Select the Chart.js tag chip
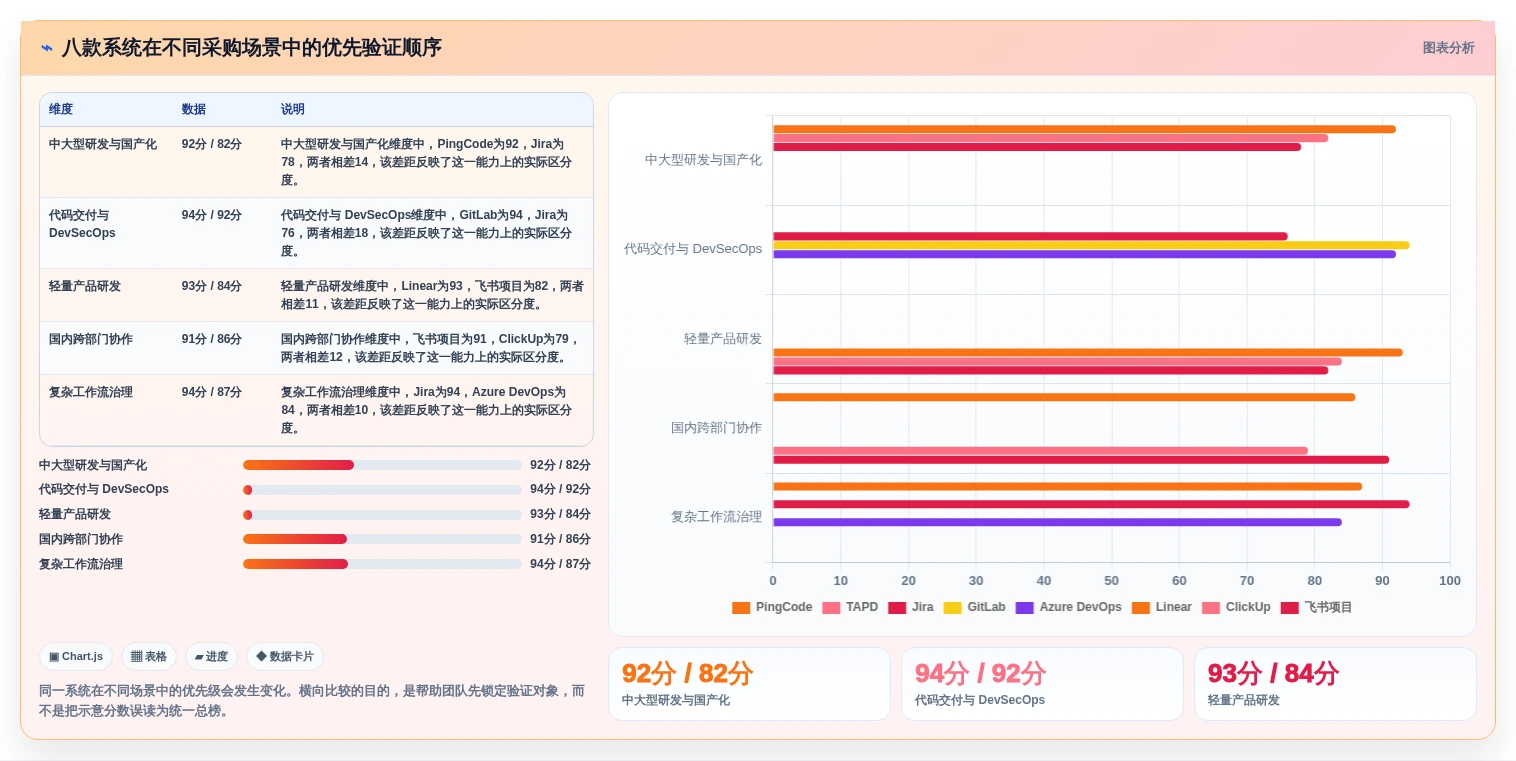The width and height of the screenshot is (1516, 761). tap(76, 657)
